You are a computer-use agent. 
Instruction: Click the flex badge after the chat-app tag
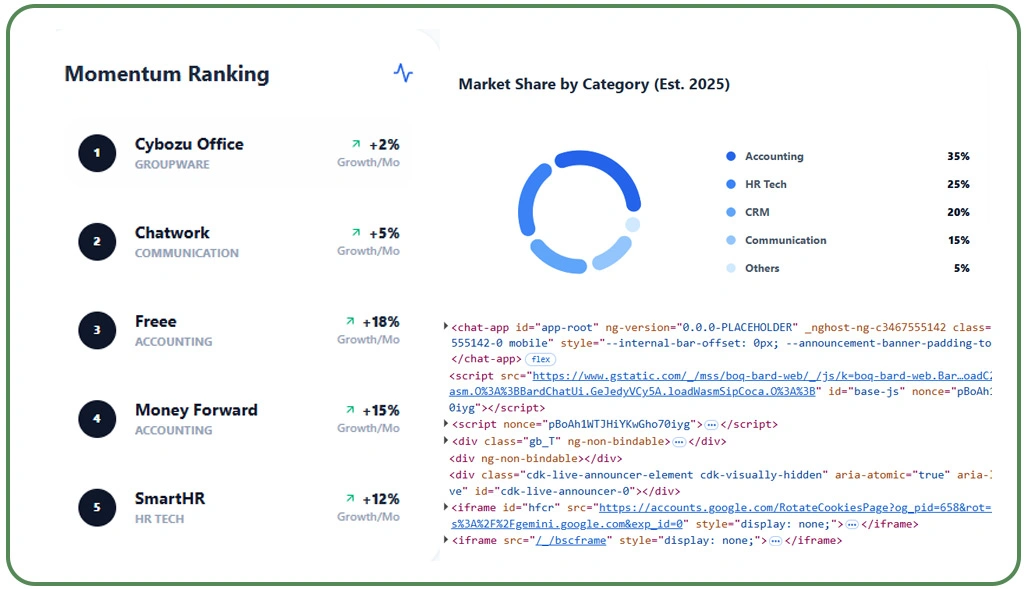click(540, 359)
